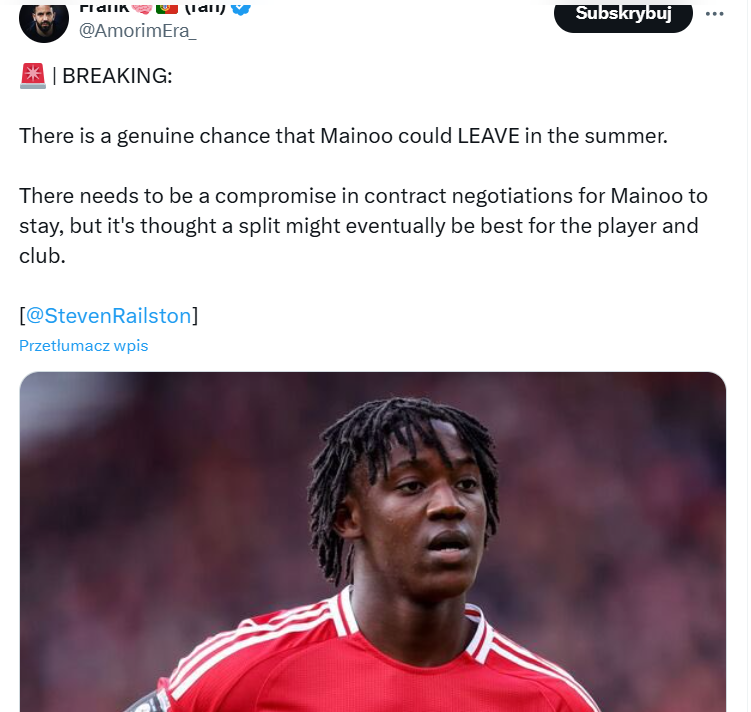The height and width of the screenshot is (712, 751).
Task: Click the (fan) label in display name
Action: (x=205, y=8)
